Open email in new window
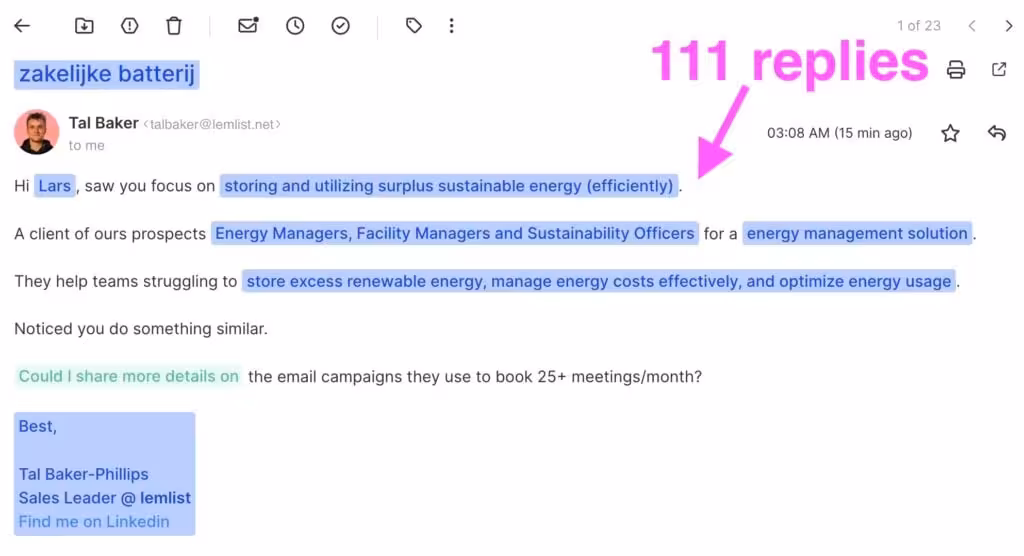Viewport: 1024px width, 556px height. [998, 69]
